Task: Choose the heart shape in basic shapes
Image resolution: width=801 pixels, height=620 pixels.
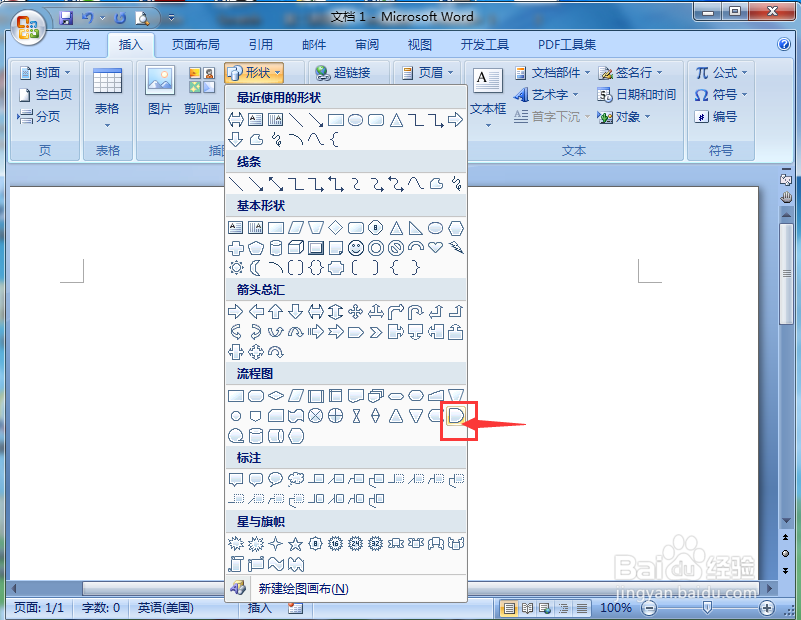Action: coord(436,248)
